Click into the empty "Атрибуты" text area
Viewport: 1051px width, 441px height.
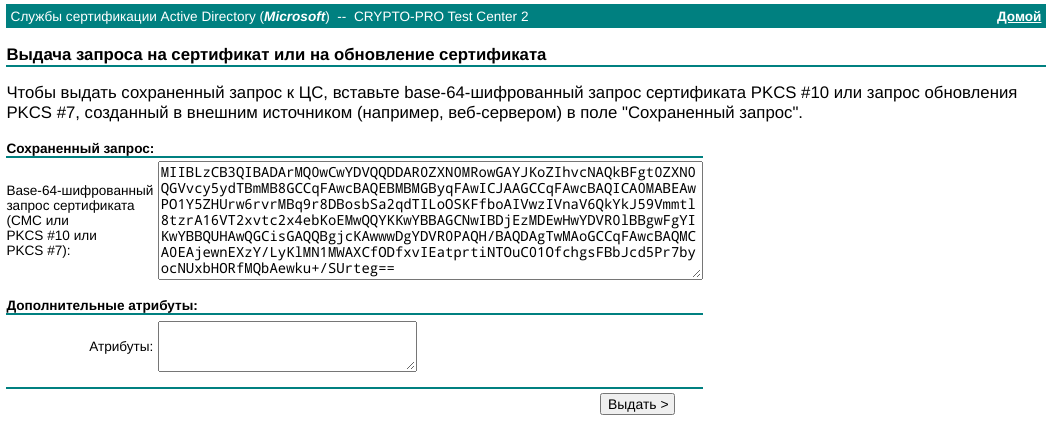coord(287,346)
